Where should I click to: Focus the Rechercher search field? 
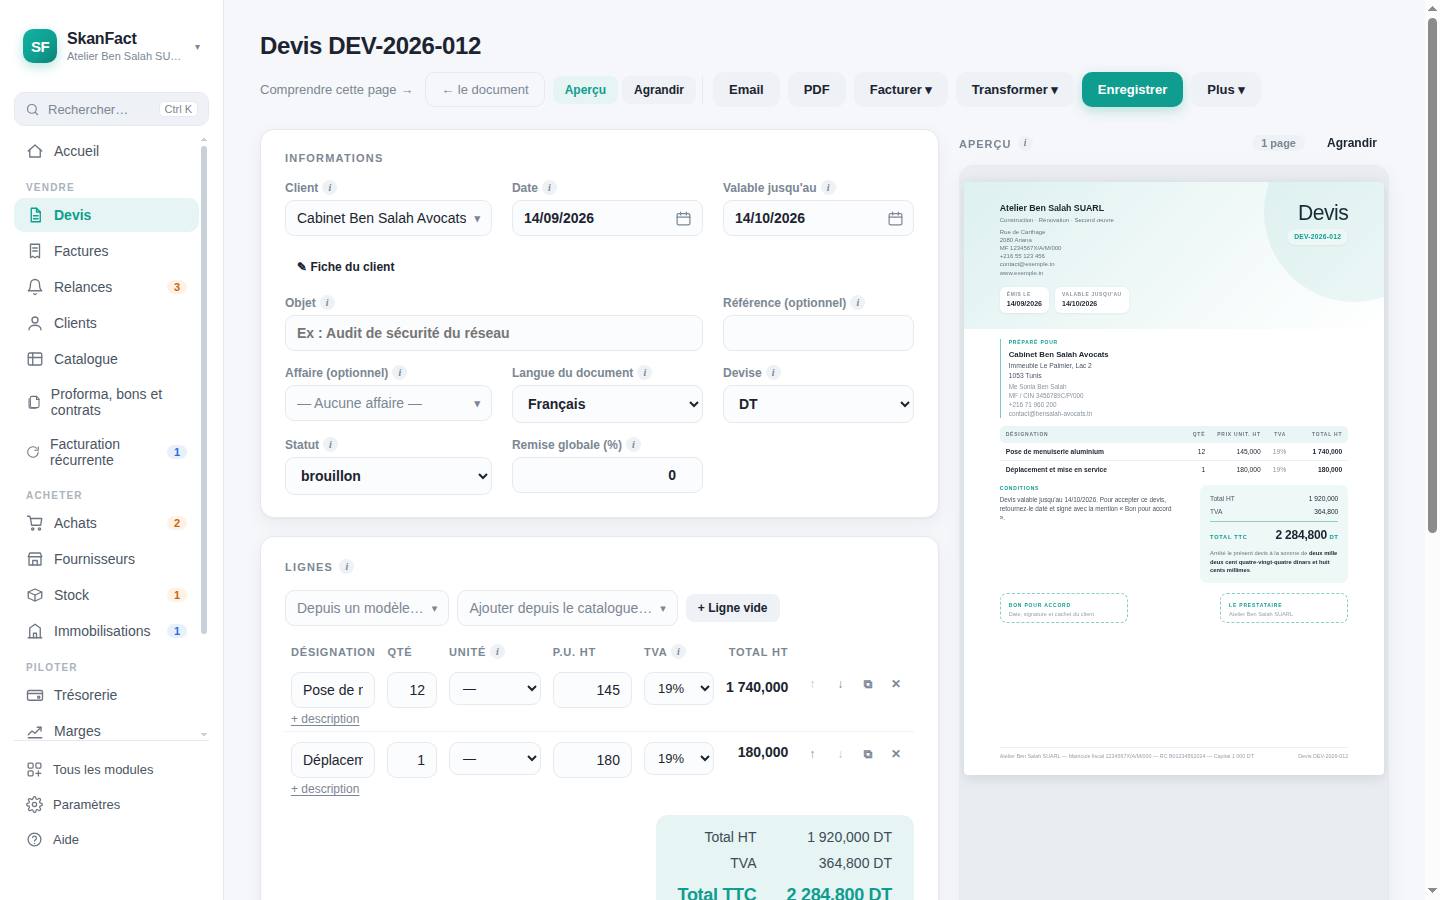(111, 109)
